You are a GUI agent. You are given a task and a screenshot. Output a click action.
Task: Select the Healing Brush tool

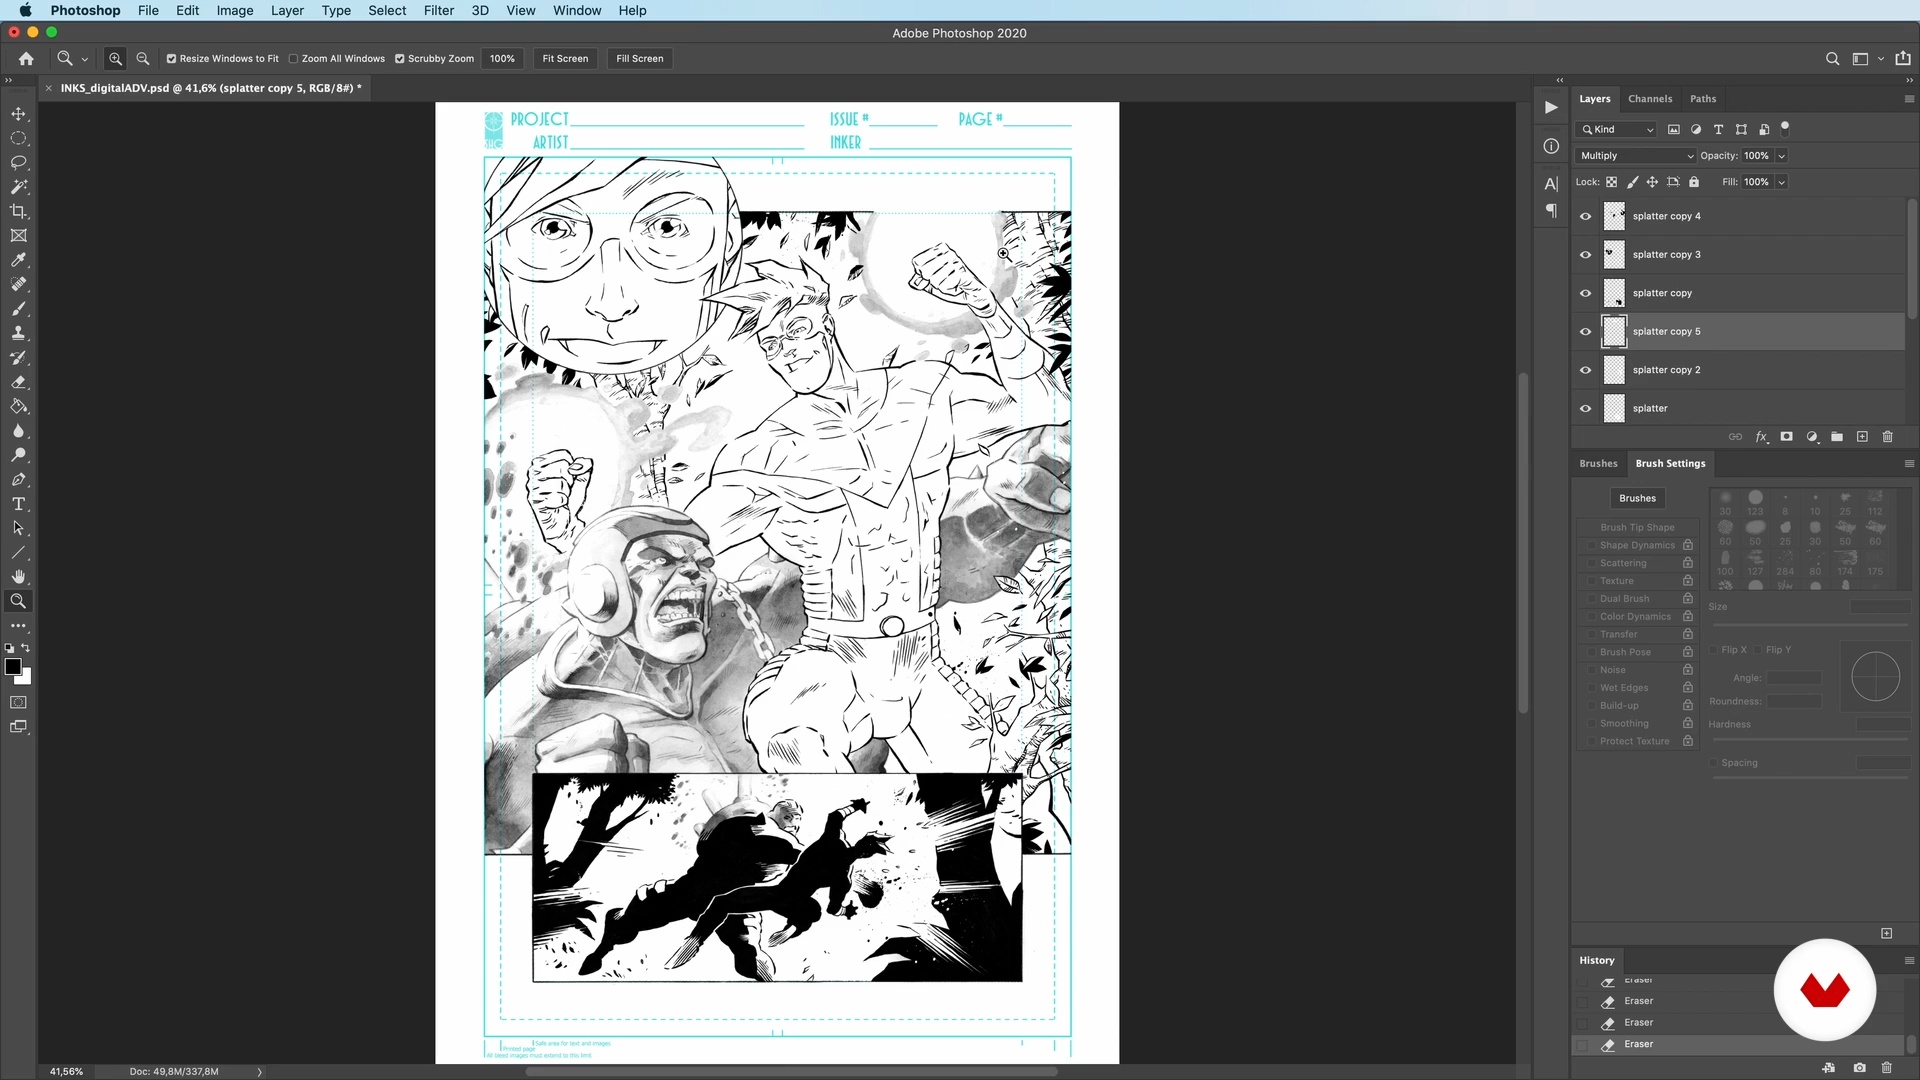(18, 284)
